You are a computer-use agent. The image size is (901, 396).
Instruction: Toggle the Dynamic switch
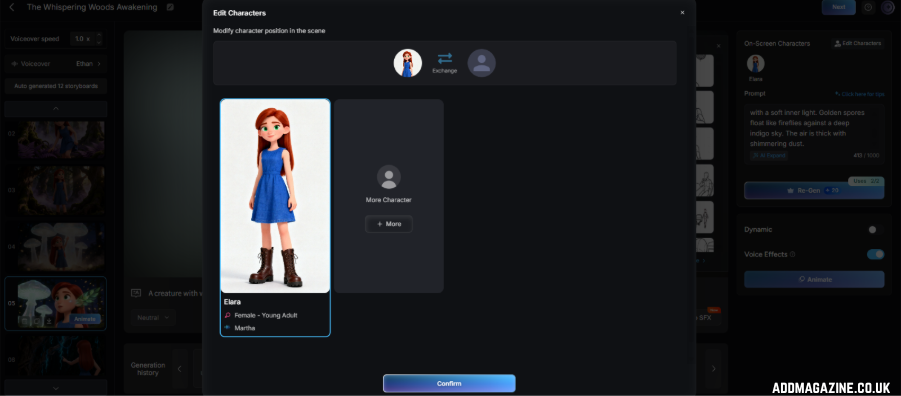pos(875,230)
